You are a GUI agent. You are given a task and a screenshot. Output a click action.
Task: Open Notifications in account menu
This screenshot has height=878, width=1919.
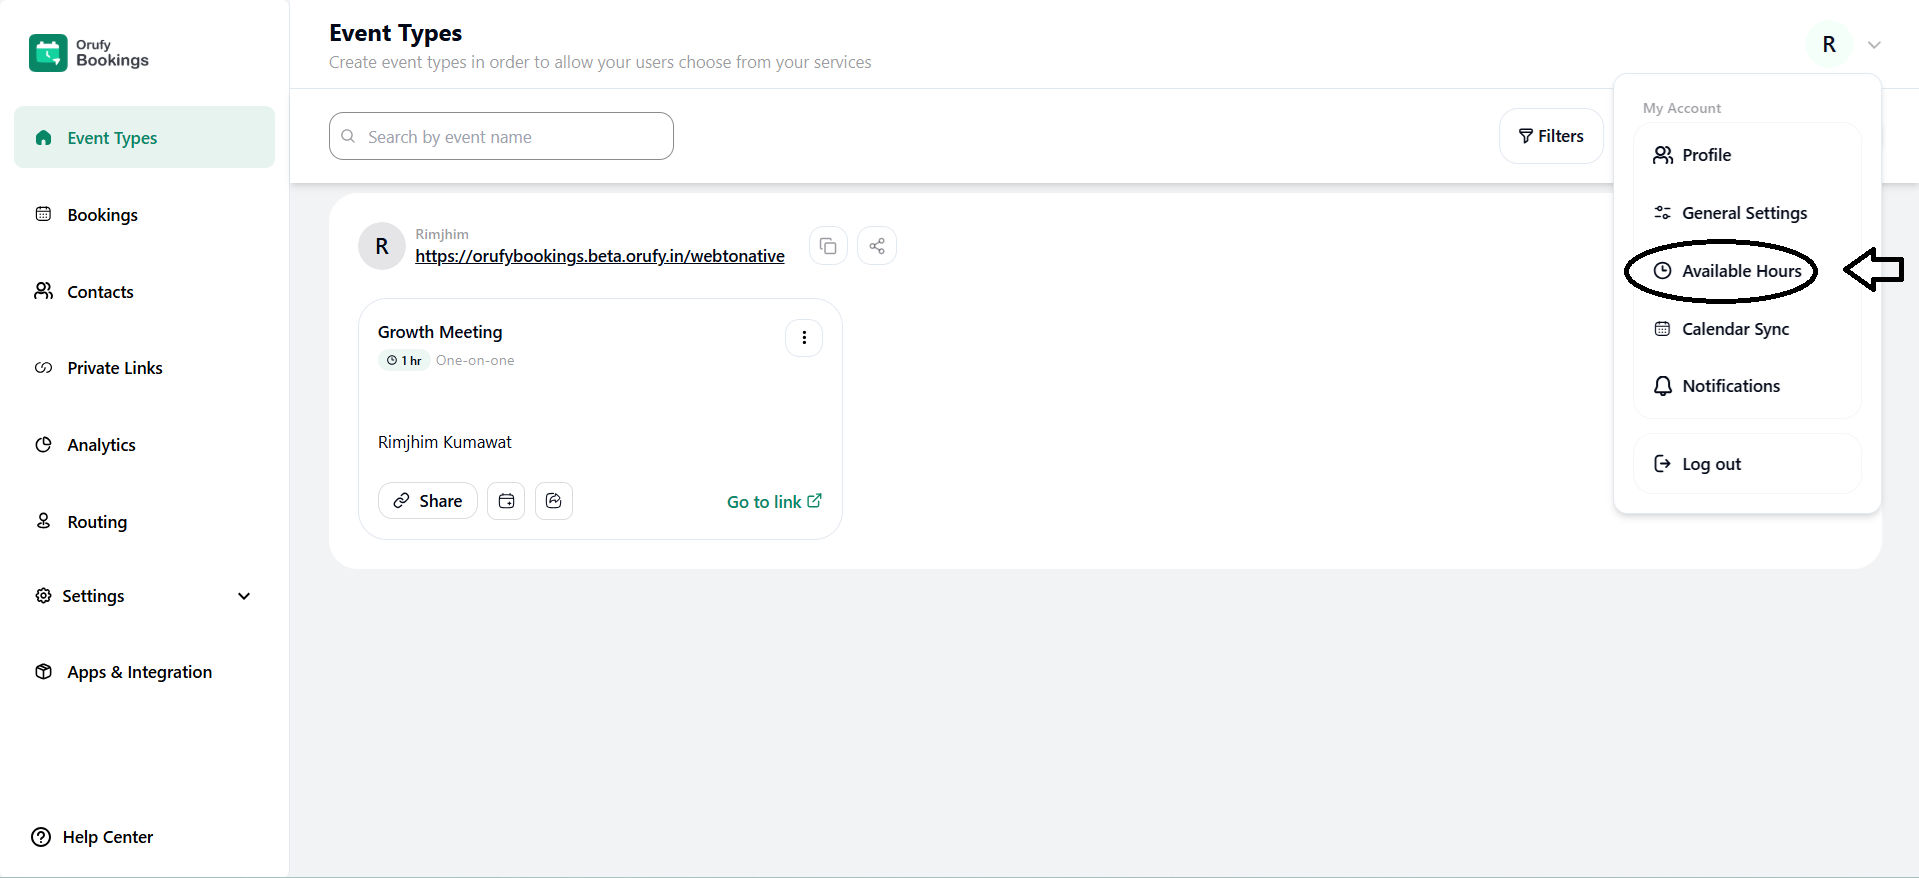tap(1730, 386)
